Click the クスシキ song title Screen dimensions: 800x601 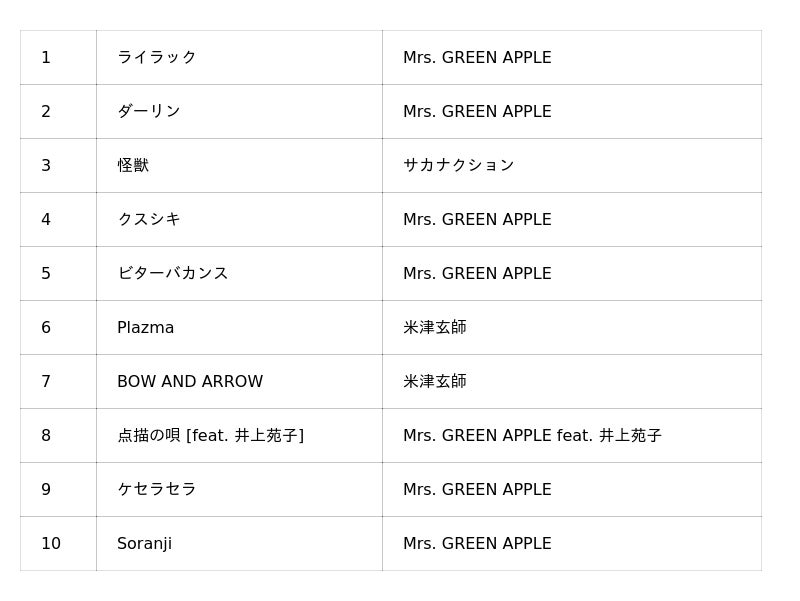tap(149, 219)
